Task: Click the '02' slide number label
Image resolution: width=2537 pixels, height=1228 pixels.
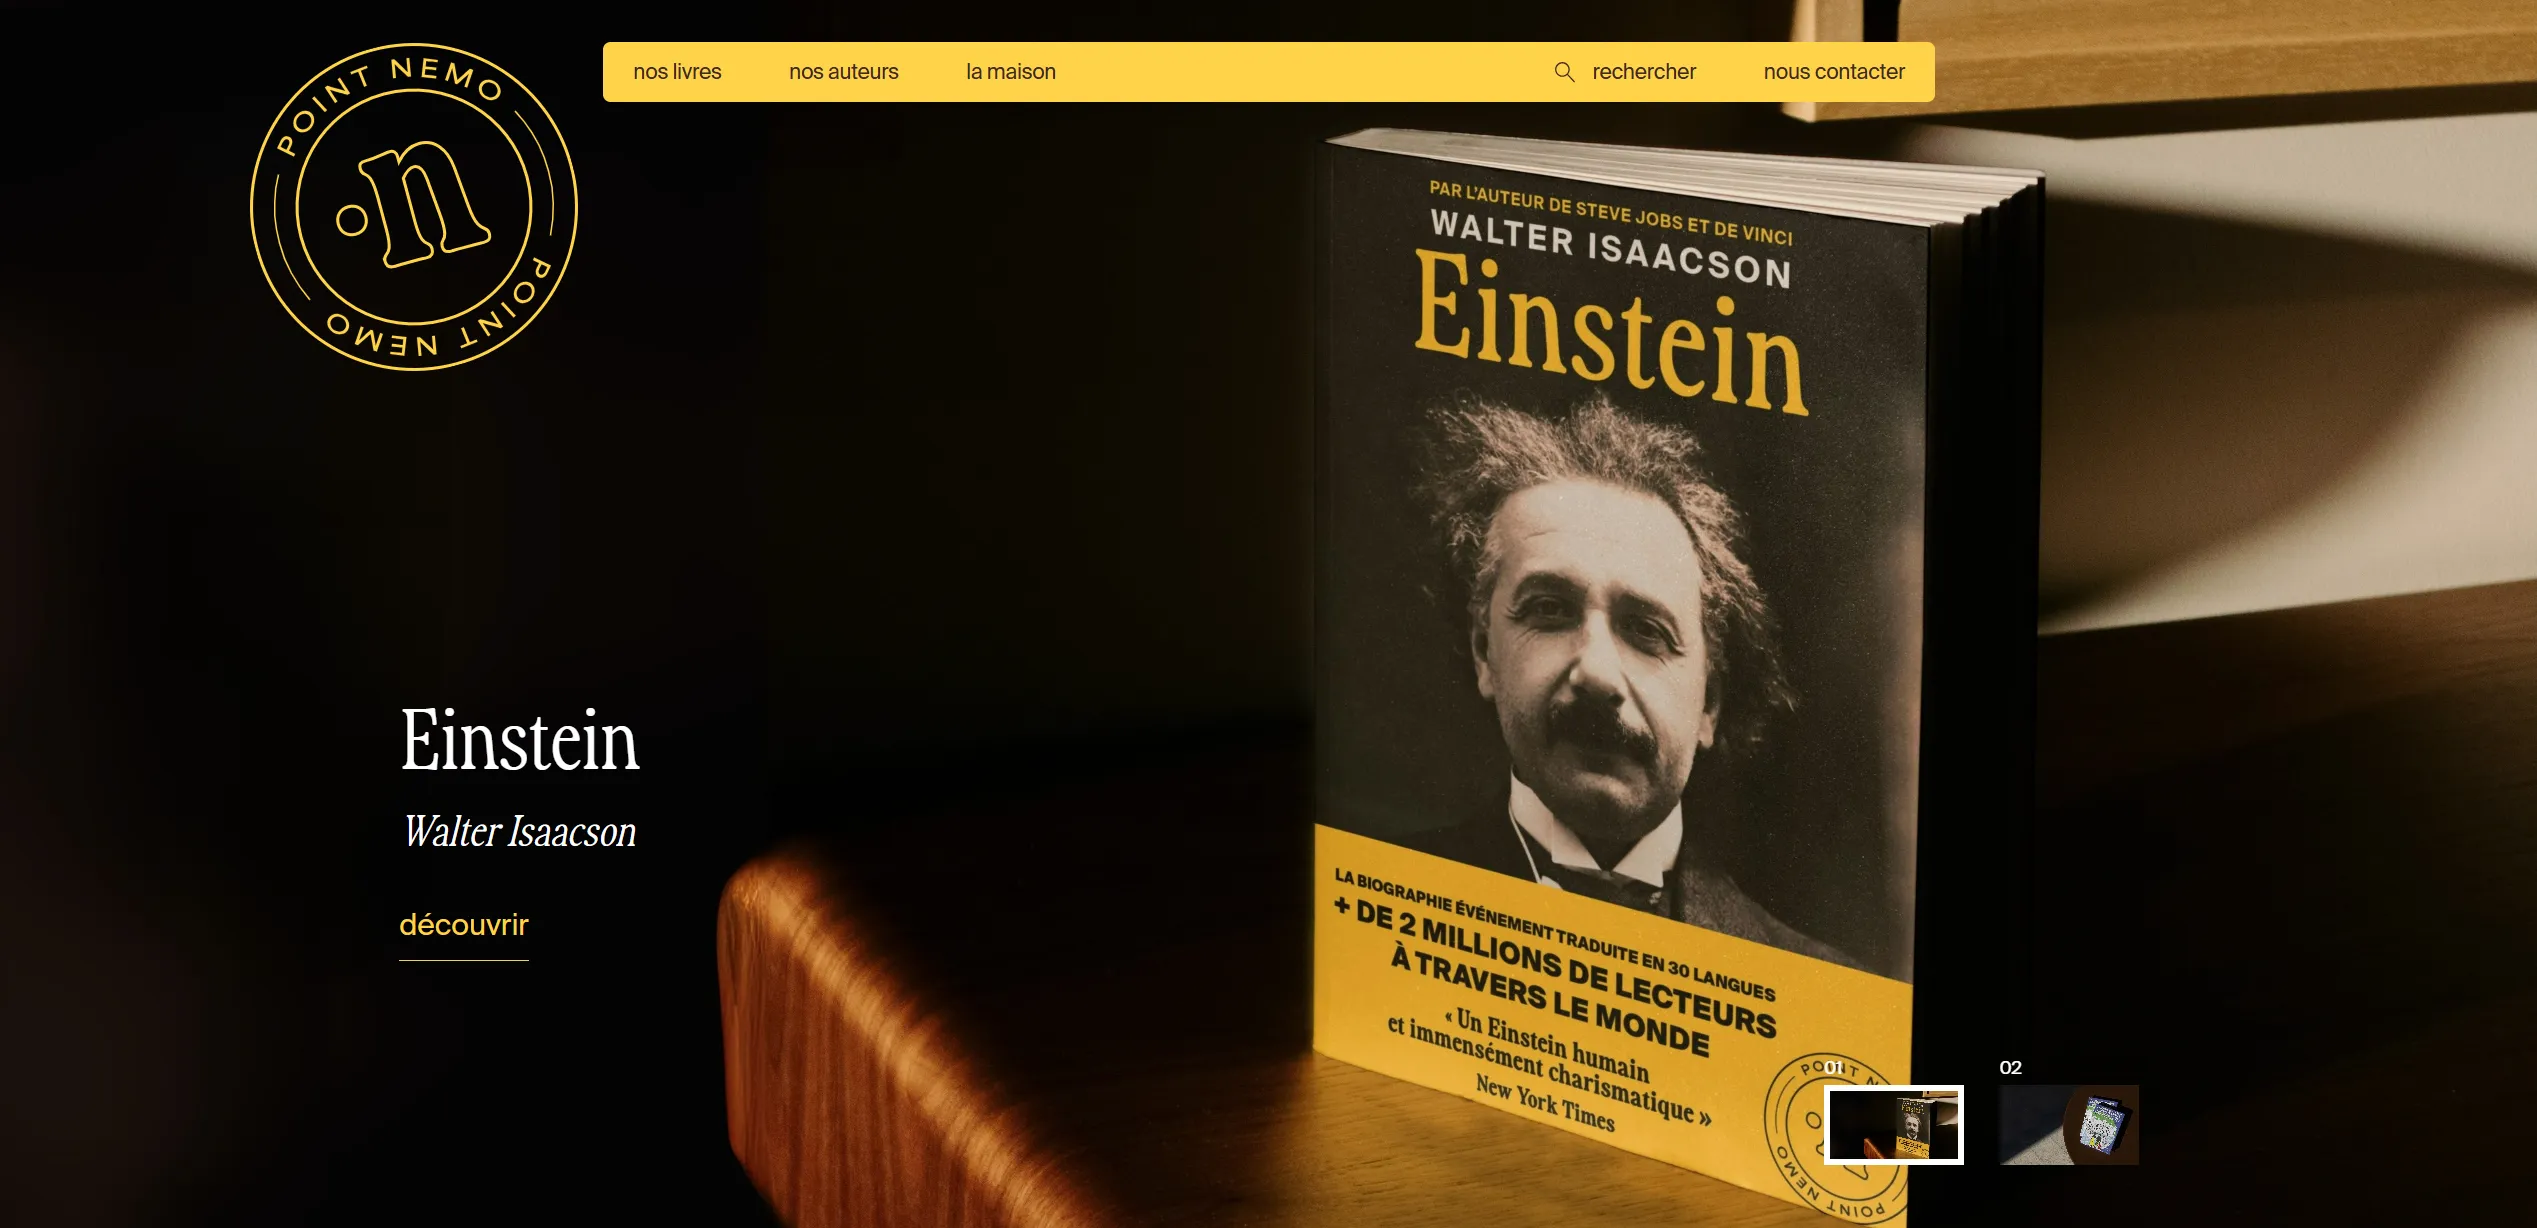Action: click(x=2010, y=1068)
